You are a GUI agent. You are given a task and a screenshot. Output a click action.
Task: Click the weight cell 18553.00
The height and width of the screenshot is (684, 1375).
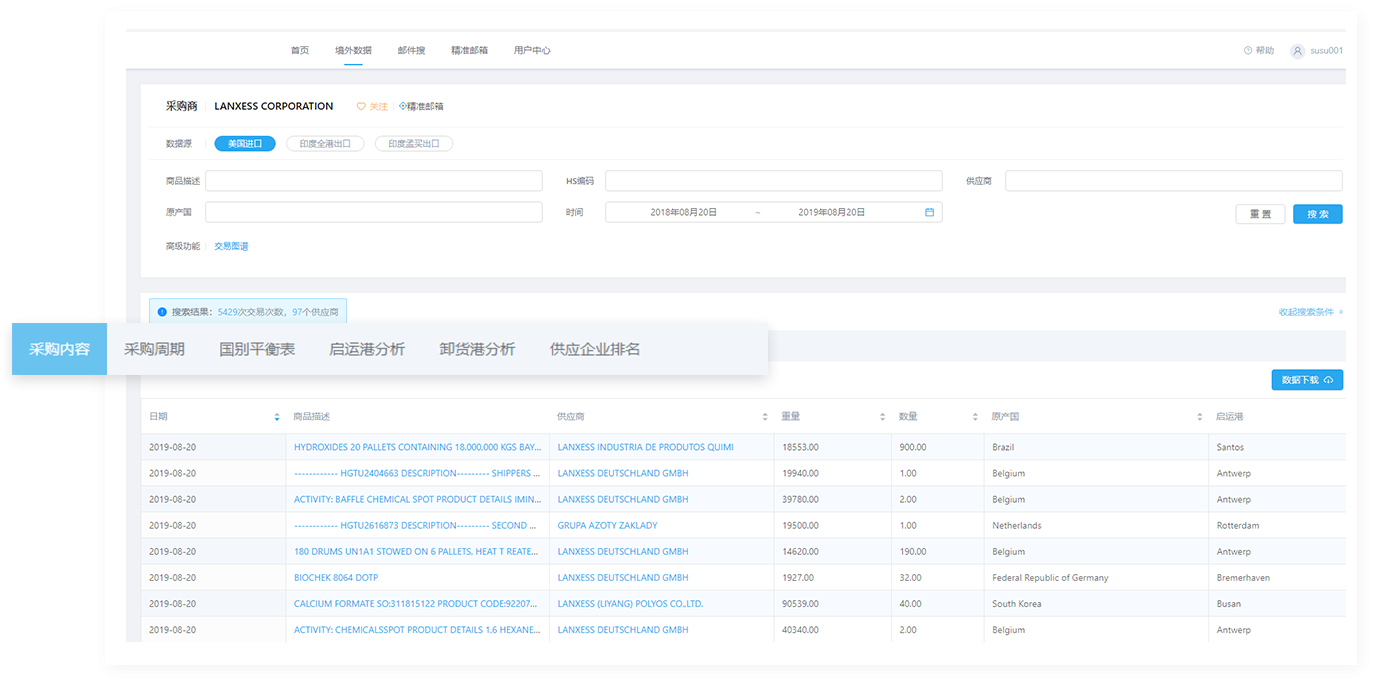point(800,447)
